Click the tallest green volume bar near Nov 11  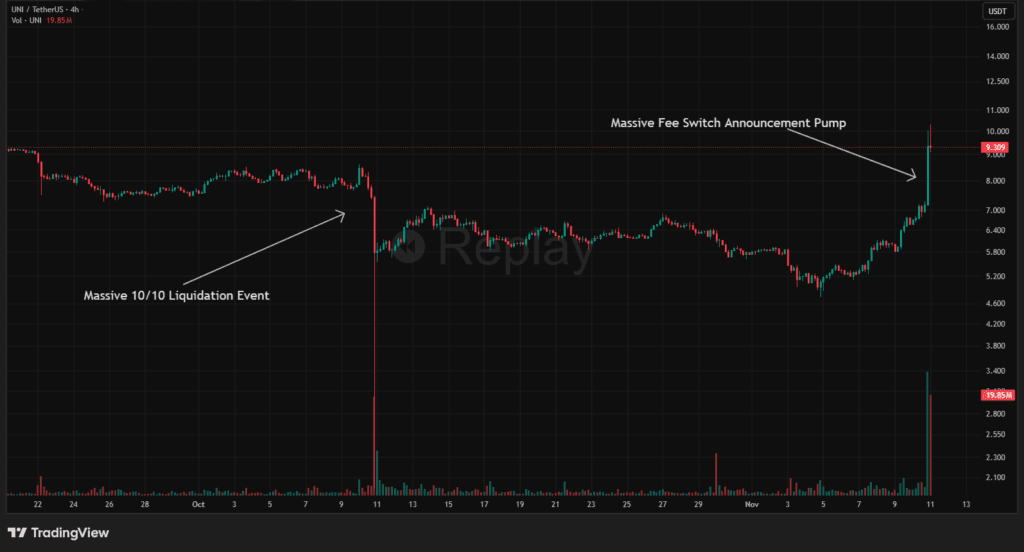point(927,432)
